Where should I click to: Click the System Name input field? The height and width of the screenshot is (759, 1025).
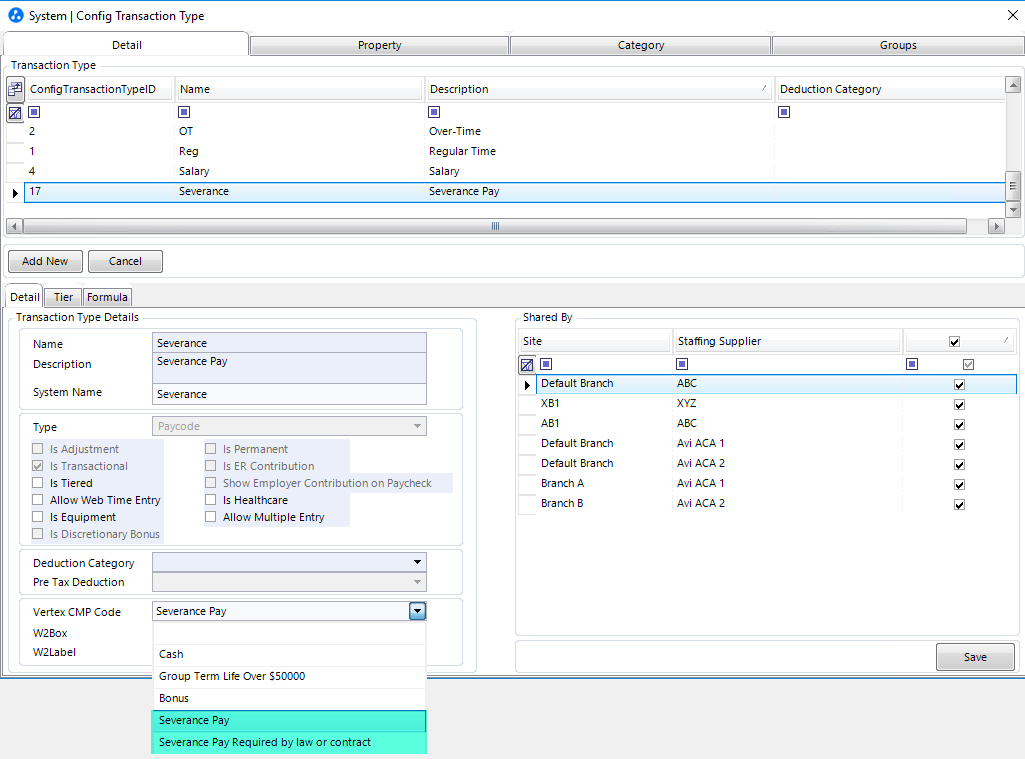tap(289, 394)
